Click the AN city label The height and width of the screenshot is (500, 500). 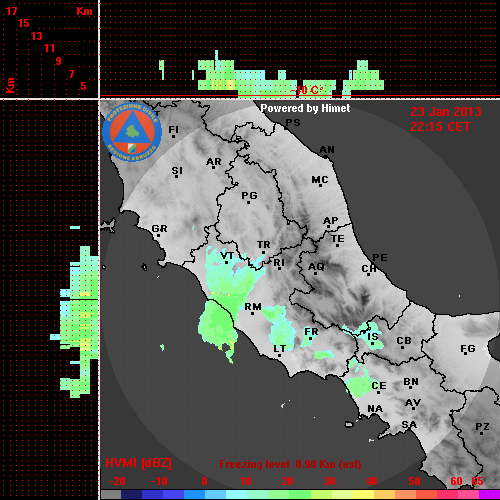327,150
